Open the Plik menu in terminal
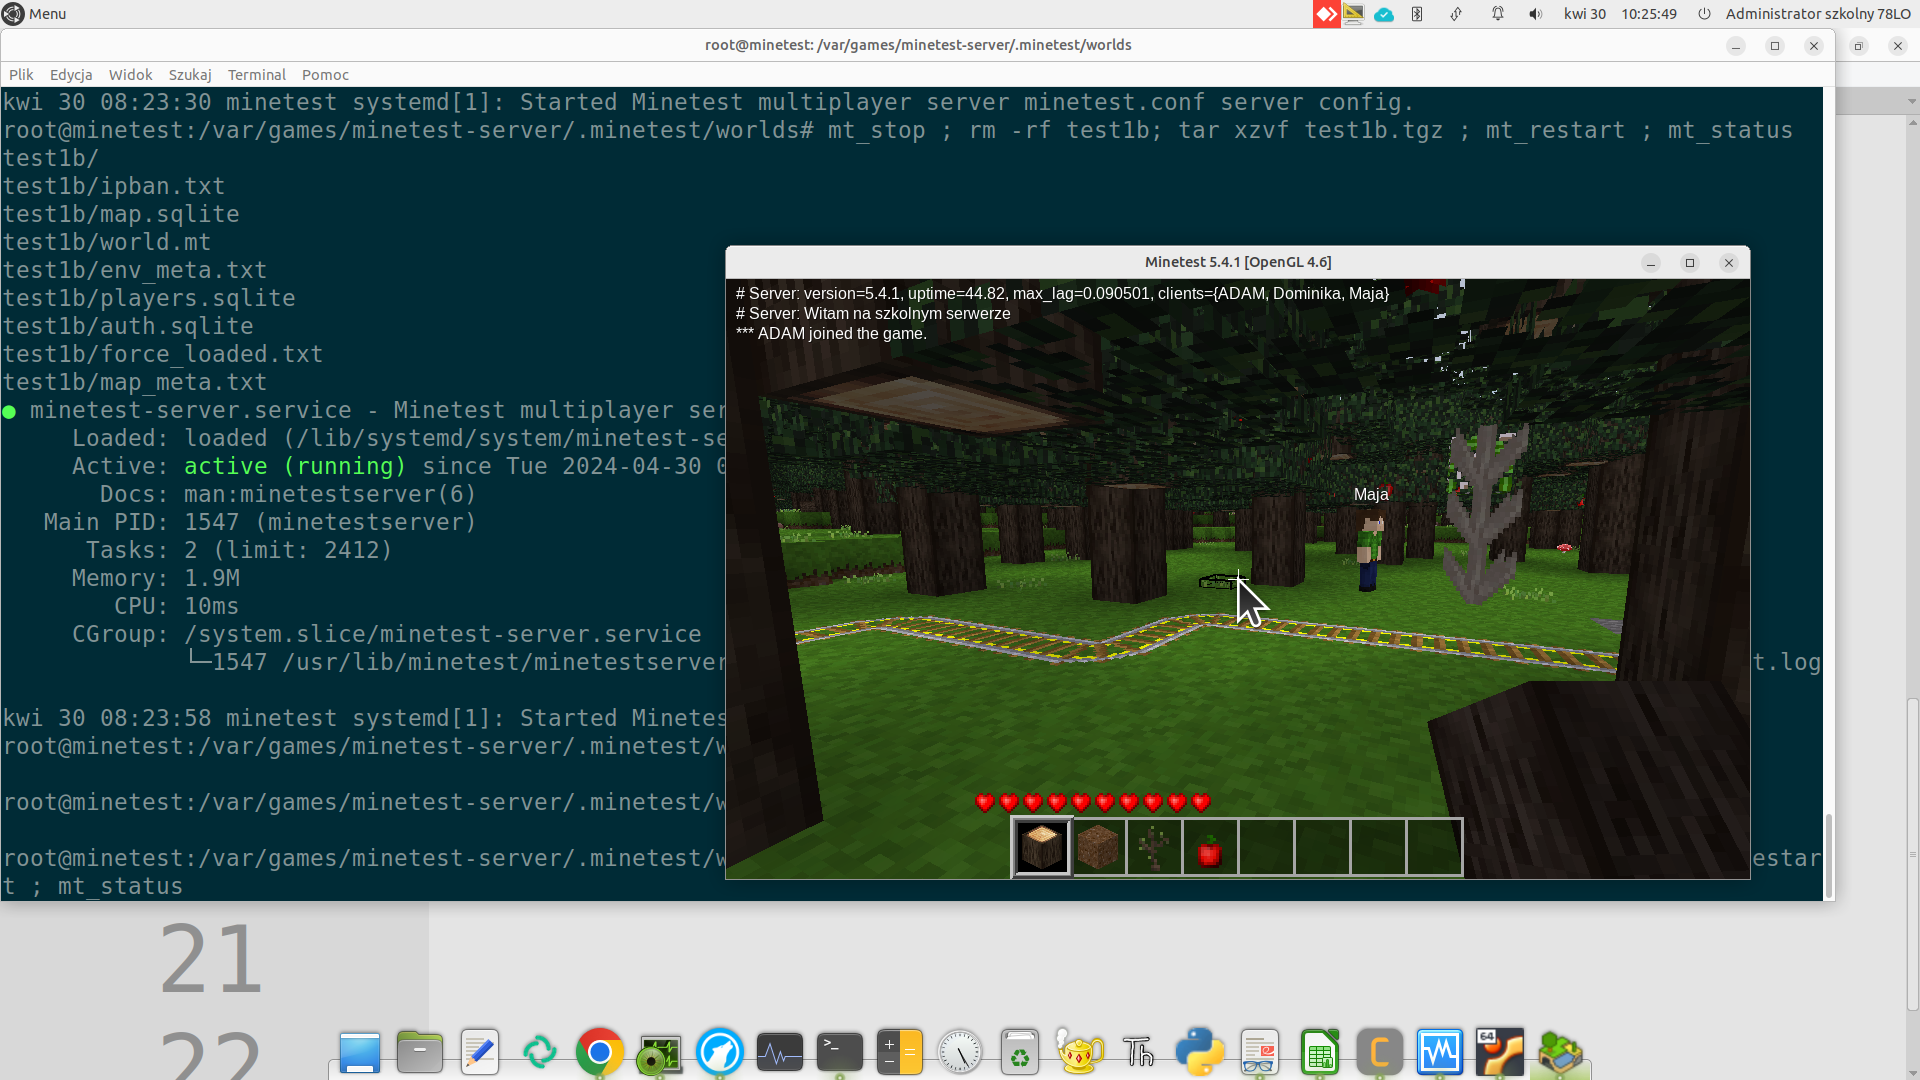The image size is (1920, 1080). [21, 75]
